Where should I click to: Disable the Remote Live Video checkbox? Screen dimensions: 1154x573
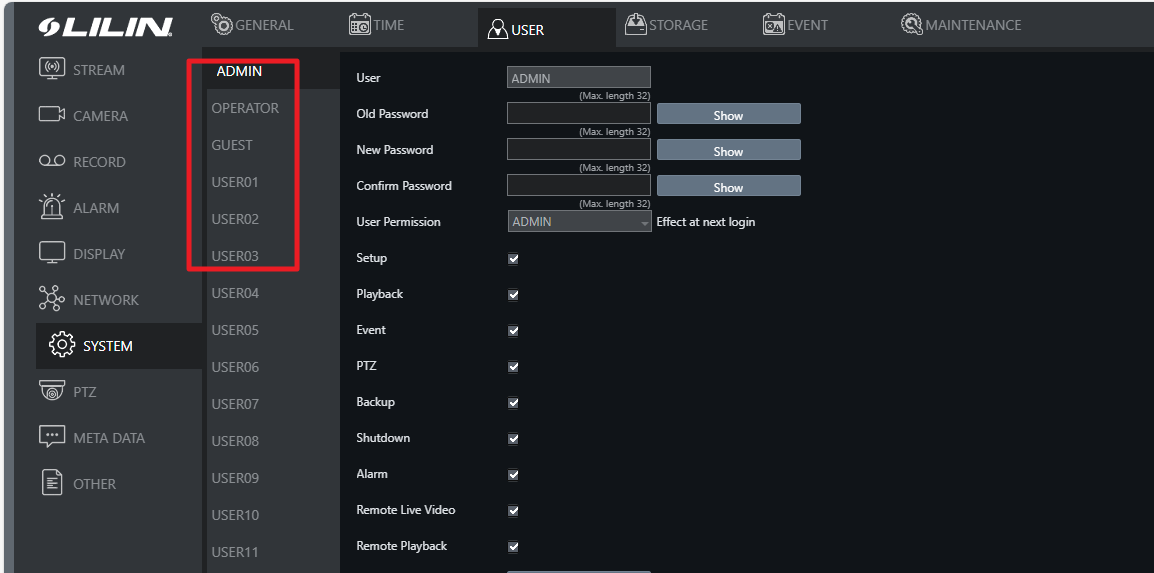click(513, 510)
